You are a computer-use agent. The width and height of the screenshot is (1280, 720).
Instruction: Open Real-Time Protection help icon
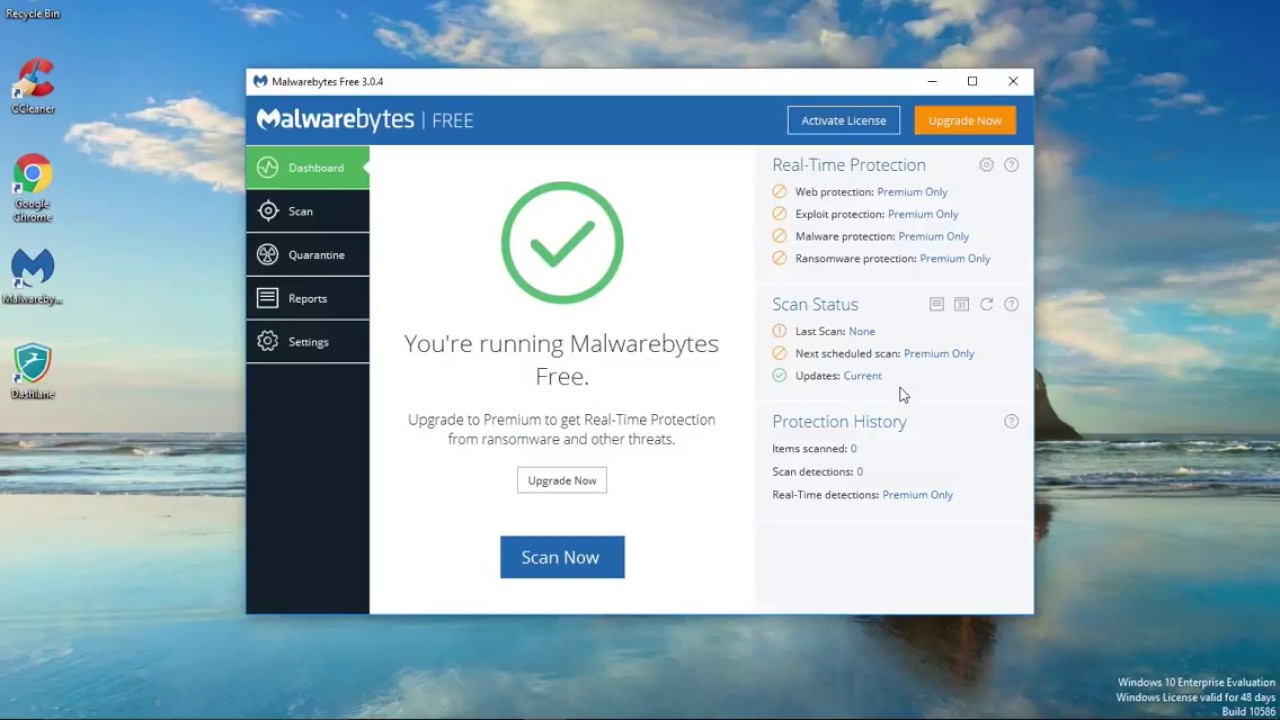tap(1011, 165)
